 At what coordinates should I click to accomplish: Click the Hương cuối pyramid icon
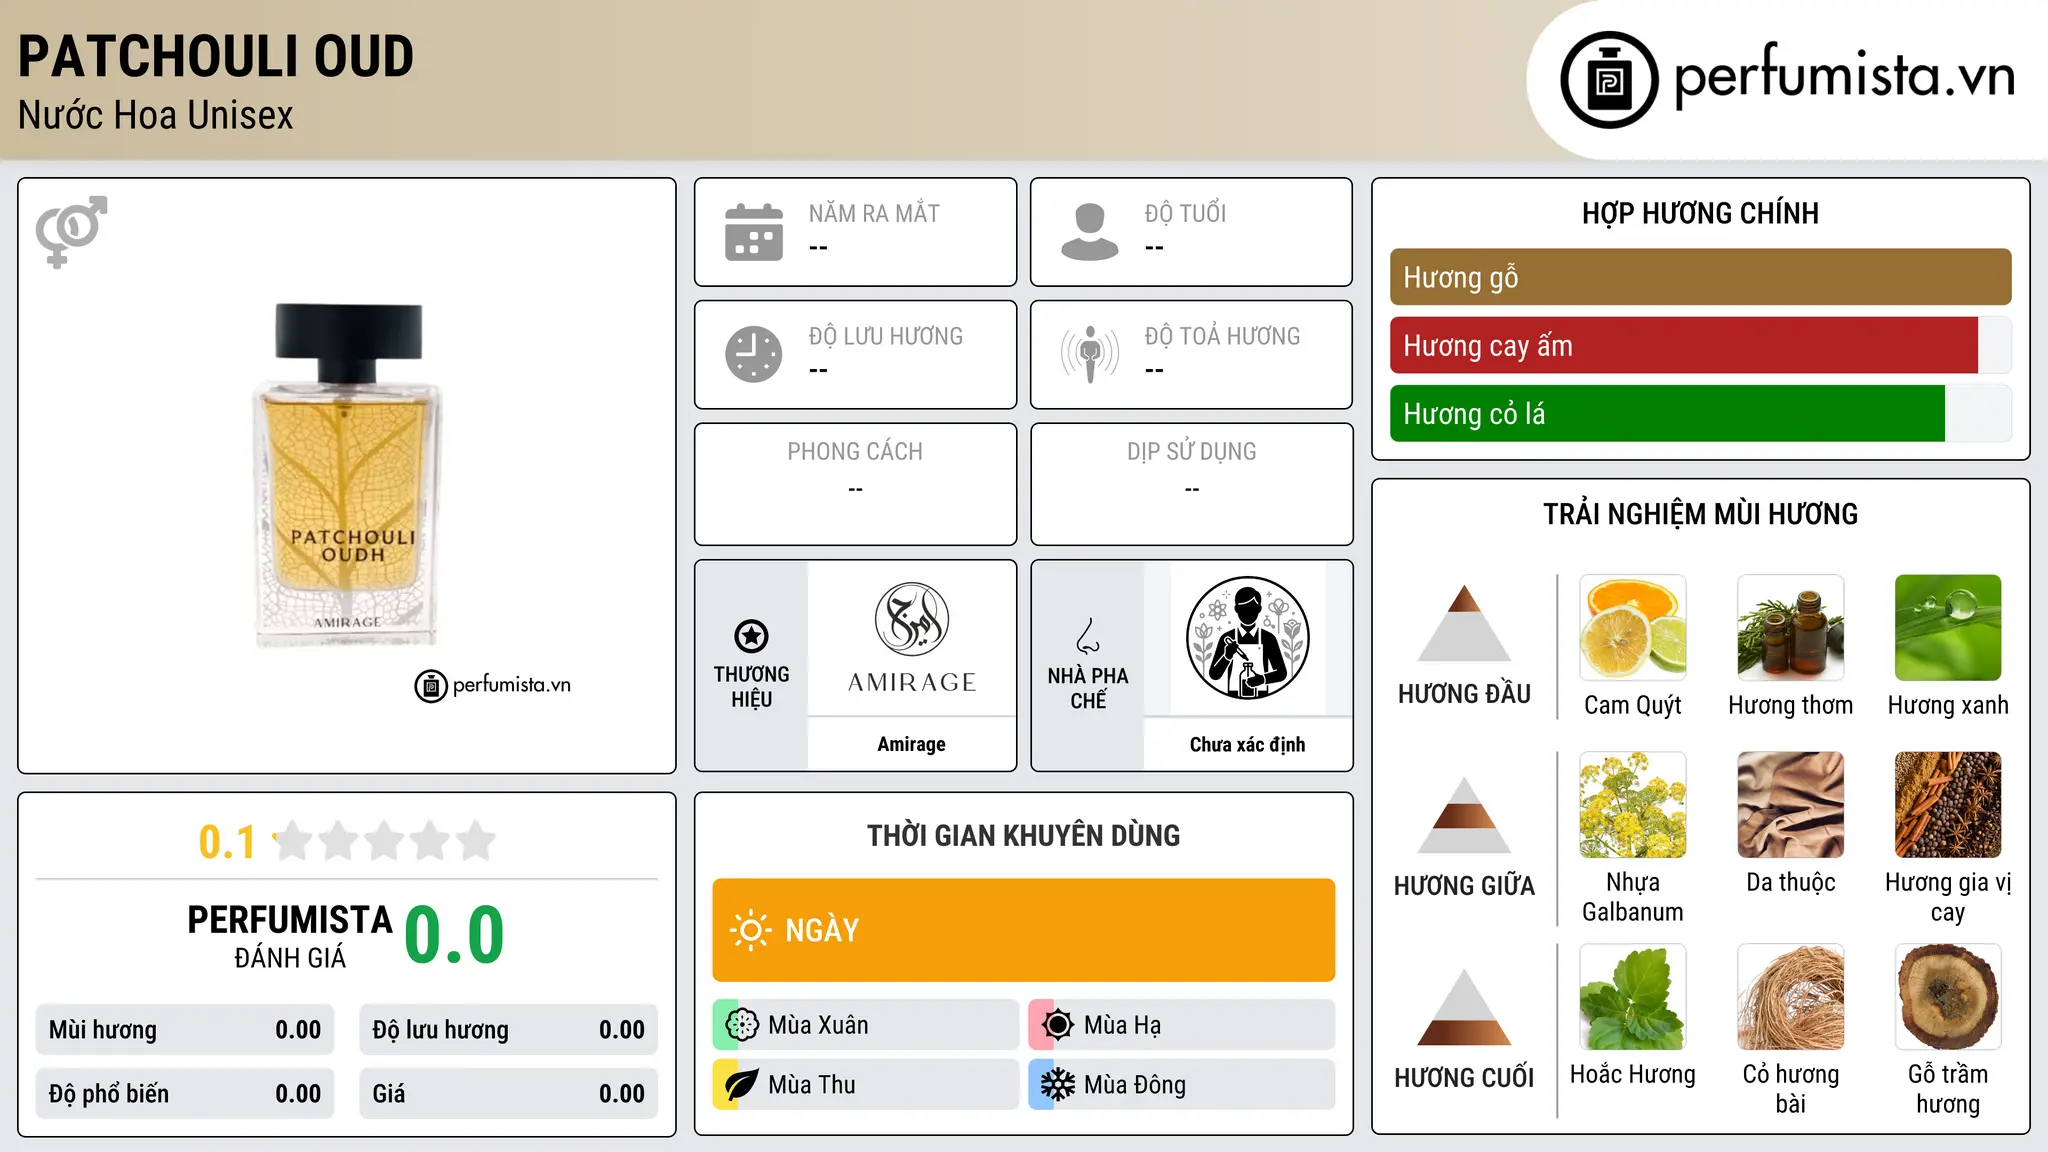click(x=1464, y=1007)
